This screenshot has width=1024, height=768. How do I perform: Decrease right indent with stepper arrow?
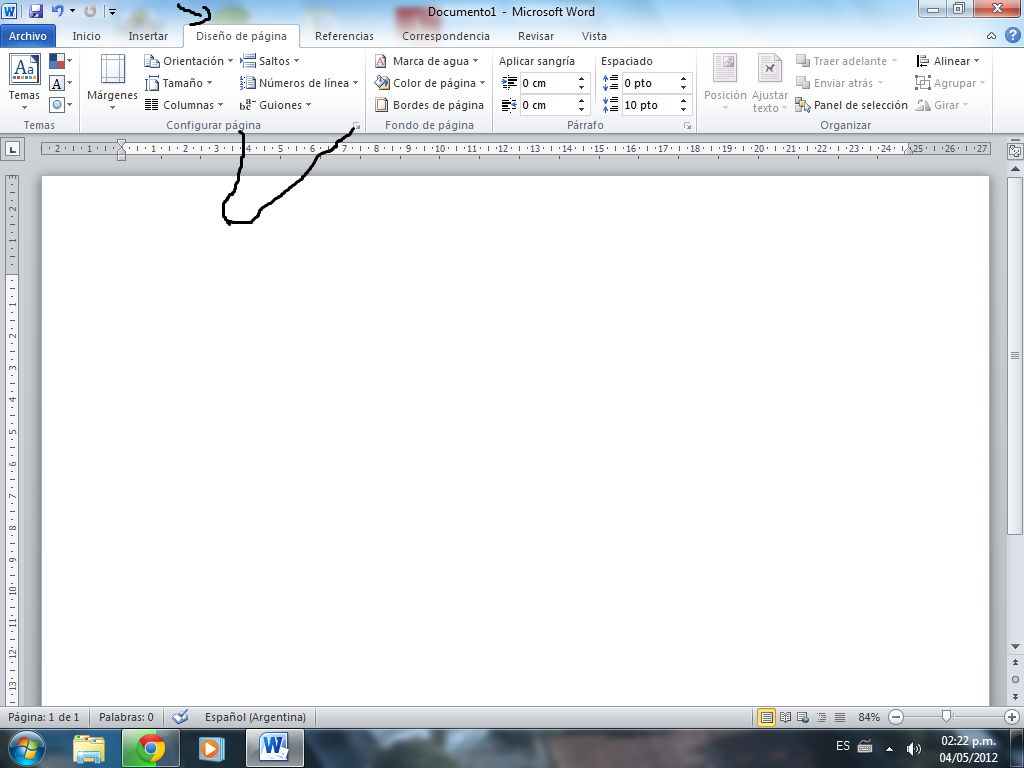click(581, 110)
